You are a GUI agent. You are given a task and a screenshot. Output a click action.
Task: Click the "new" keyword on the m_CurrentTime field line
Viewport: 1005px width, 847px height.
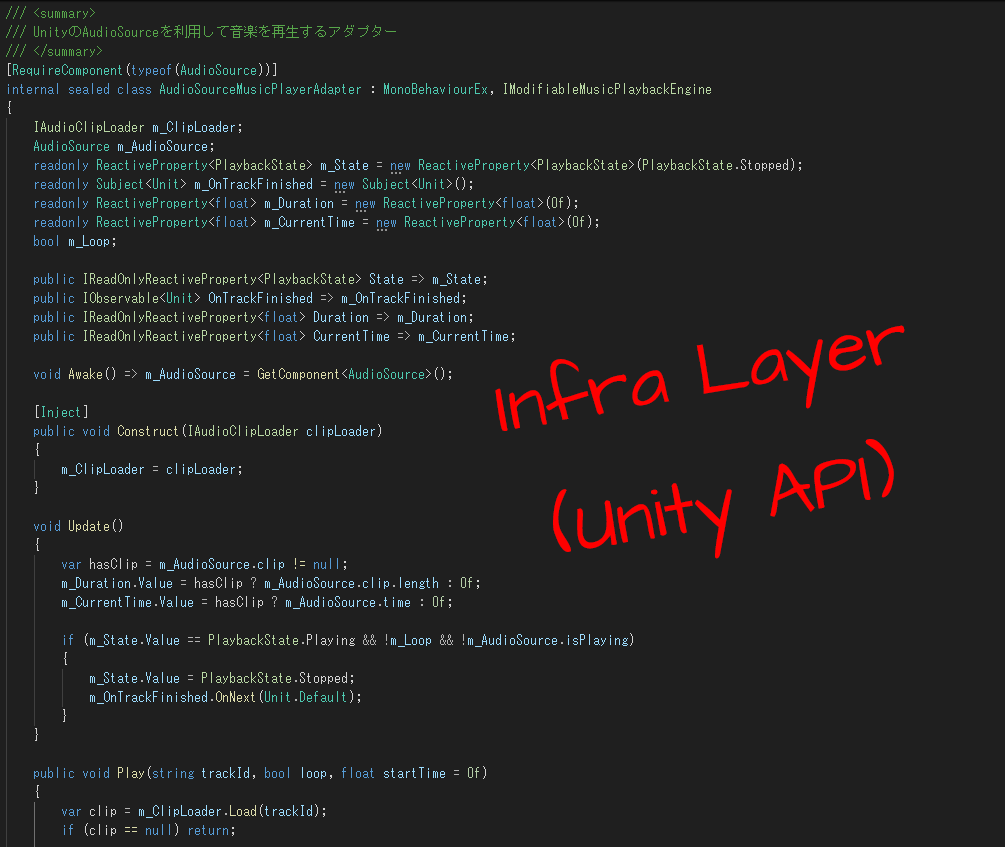[386, 222]
